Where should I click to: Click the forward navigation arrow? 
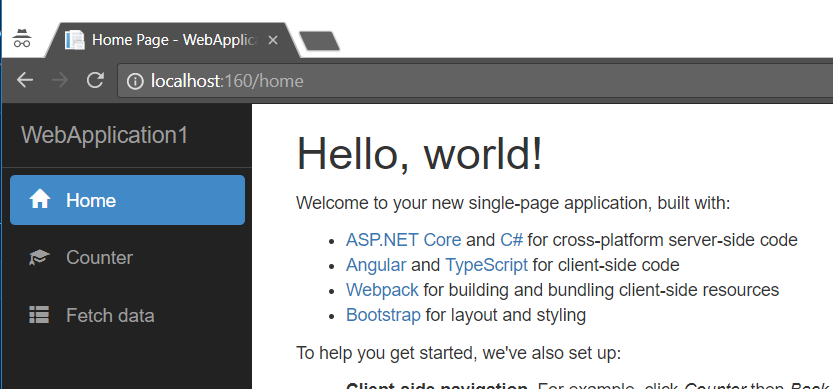(60, 80)
